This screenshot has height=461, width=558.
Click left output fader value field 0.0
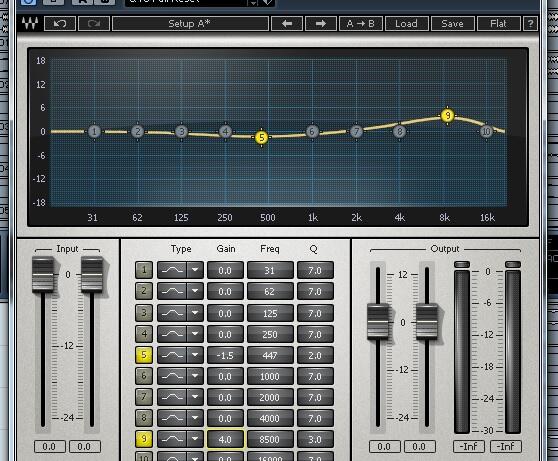click(384, 446)
